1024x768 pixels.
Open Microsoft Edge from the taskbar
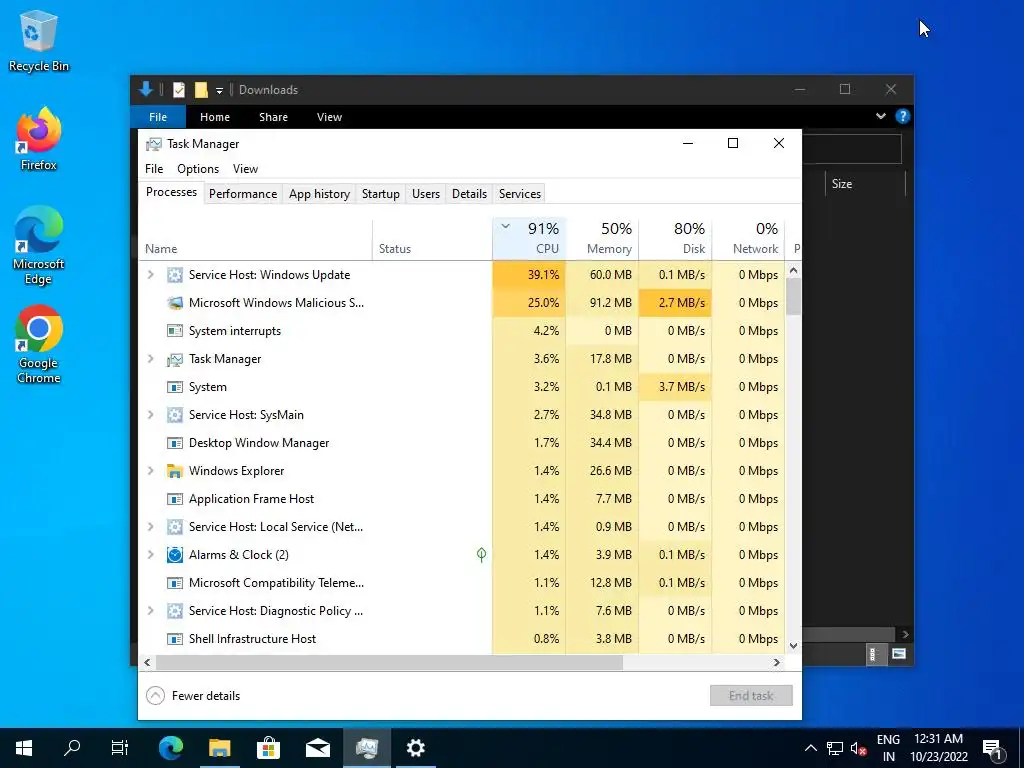[x=171, y=748]
